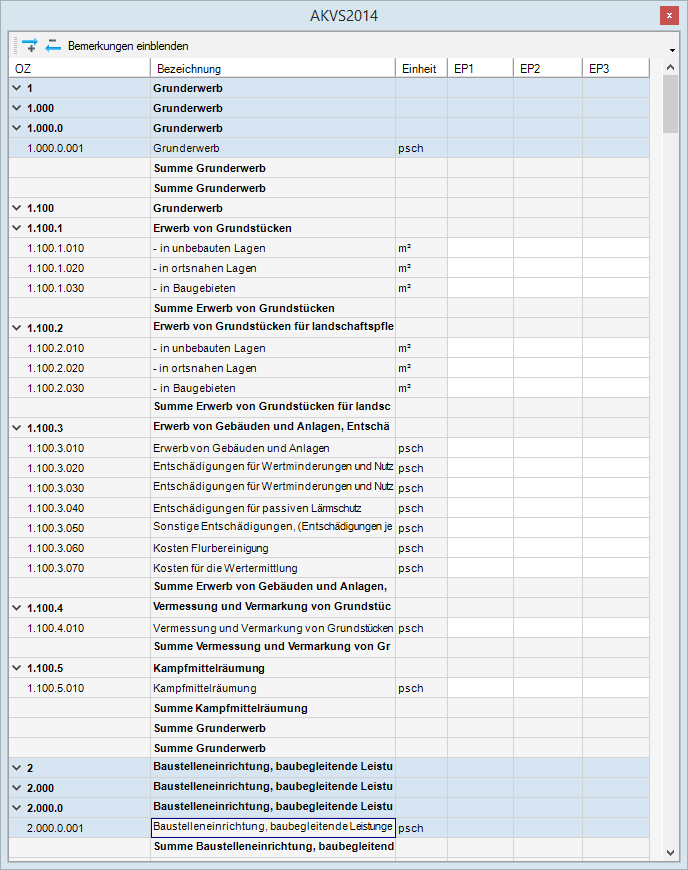This screenshot has height=870, width=688.
Task: Select row 1.100.1.020
Action: [x=329, y=268]
